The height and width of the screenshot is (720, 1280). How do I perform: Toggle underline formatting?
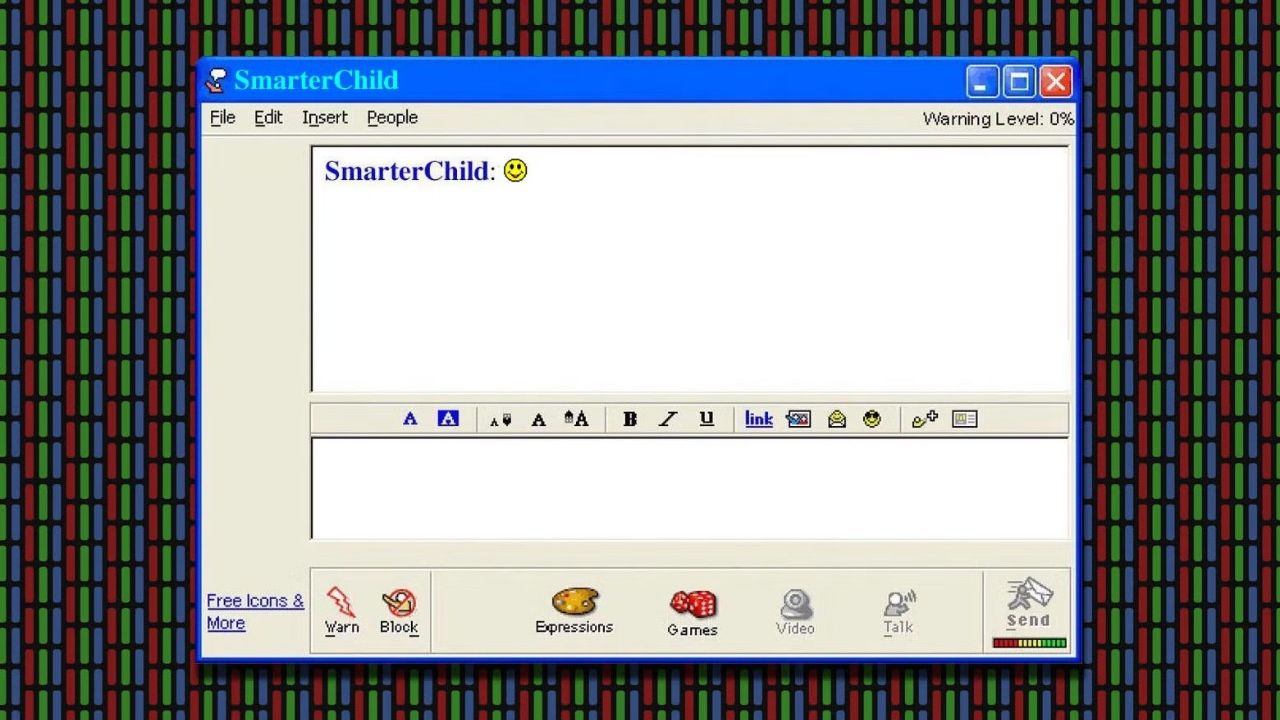(x=706, y=419)
